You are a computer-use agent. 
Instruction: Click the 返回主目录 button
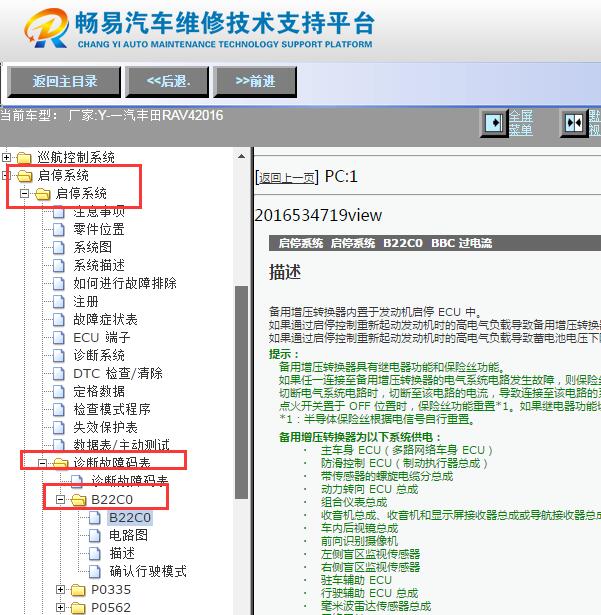click(64, 82)
